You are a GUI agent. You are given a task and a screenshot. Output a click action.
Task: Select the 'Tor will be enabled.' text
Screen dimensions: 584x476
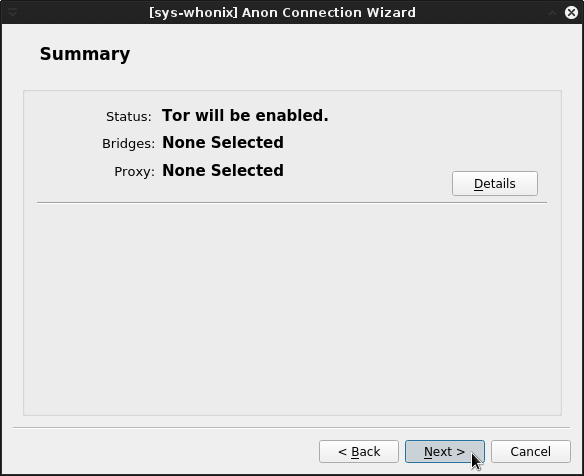(x=245, y=115)
